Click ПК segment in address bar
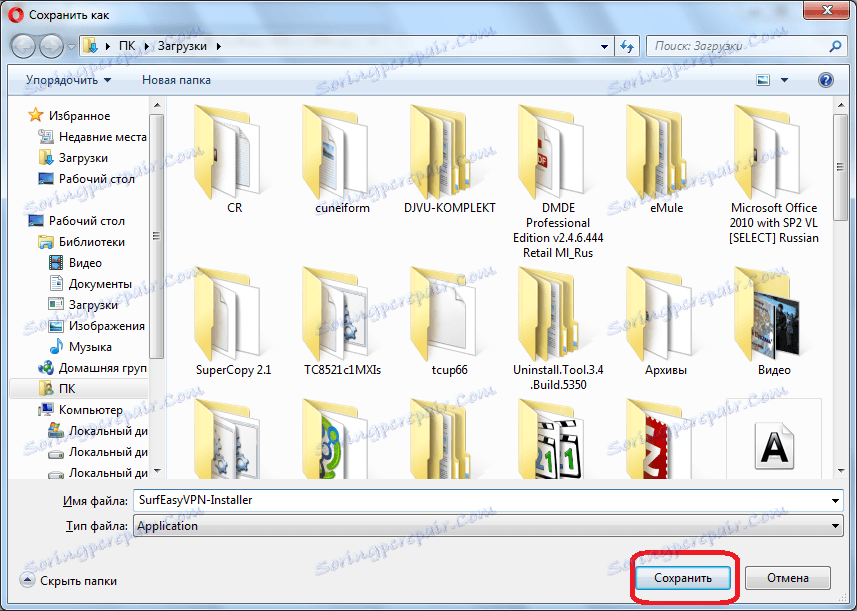The image size is (857, 611). [x=127, y=46]
